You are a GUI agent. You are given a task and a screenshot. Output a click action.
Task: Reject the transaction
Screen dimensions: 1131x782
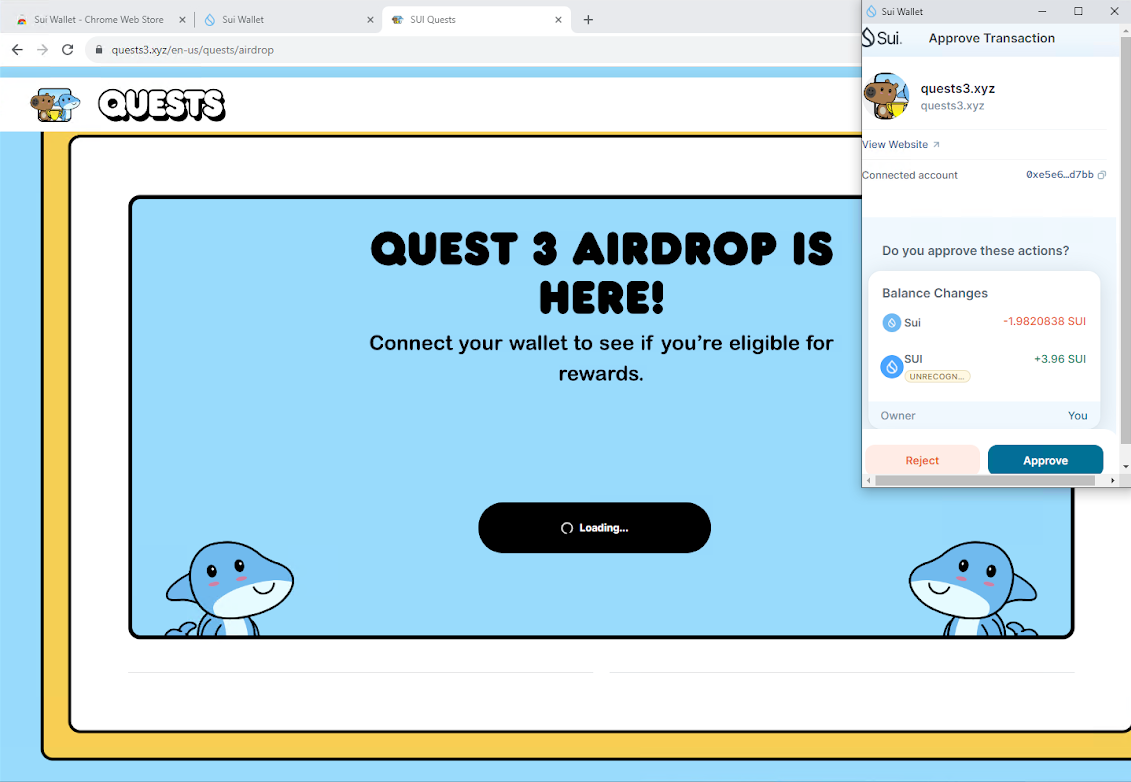tap(922, 459)
